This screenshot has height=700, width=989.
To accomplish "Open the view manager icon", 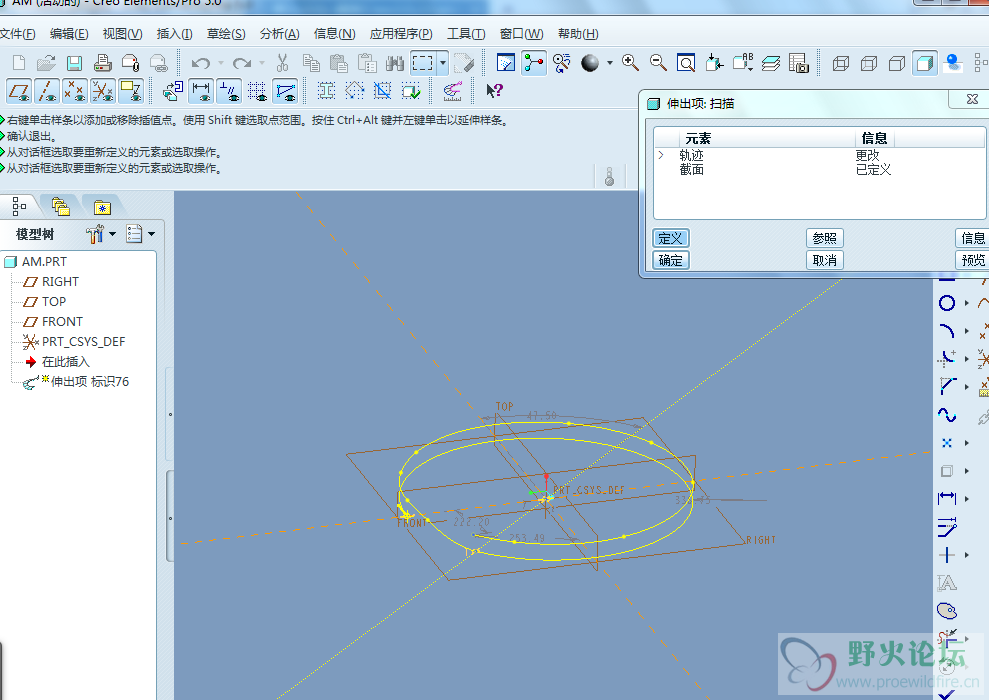I will click(799, 63).
